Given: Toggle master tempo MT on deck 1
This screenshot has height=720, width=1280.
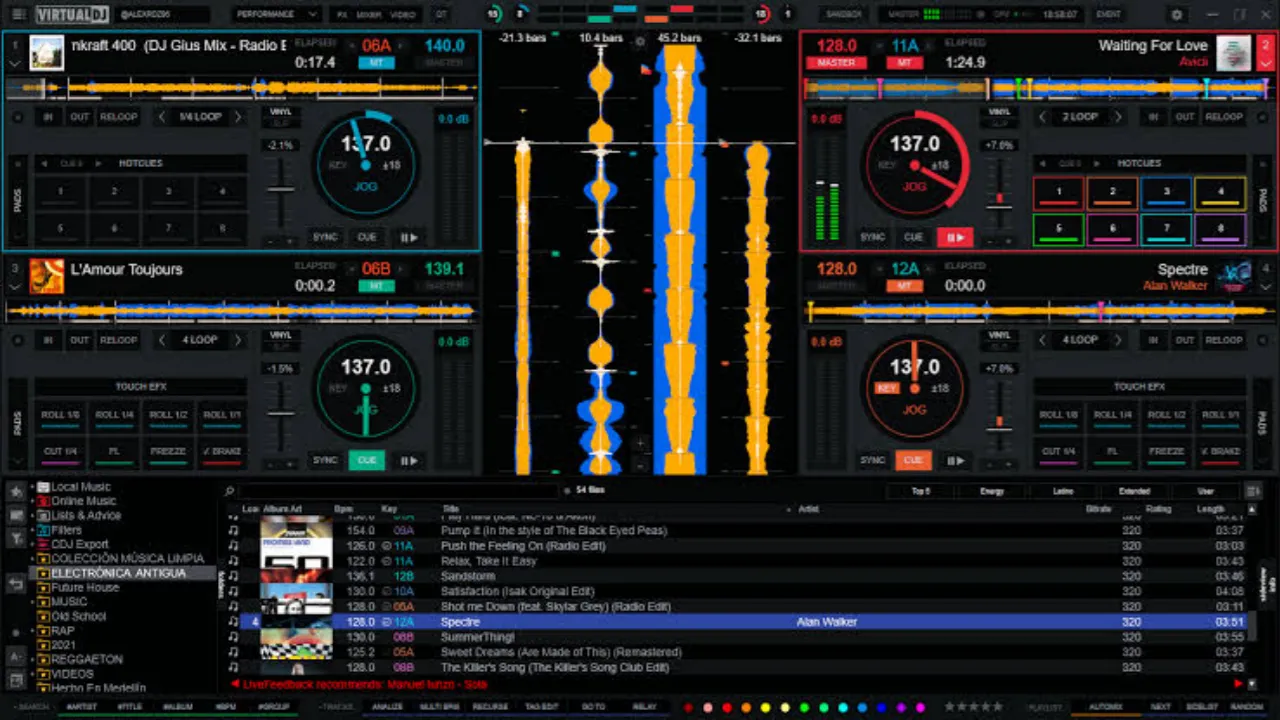Looking at the screenshot, I should [376, 63].
